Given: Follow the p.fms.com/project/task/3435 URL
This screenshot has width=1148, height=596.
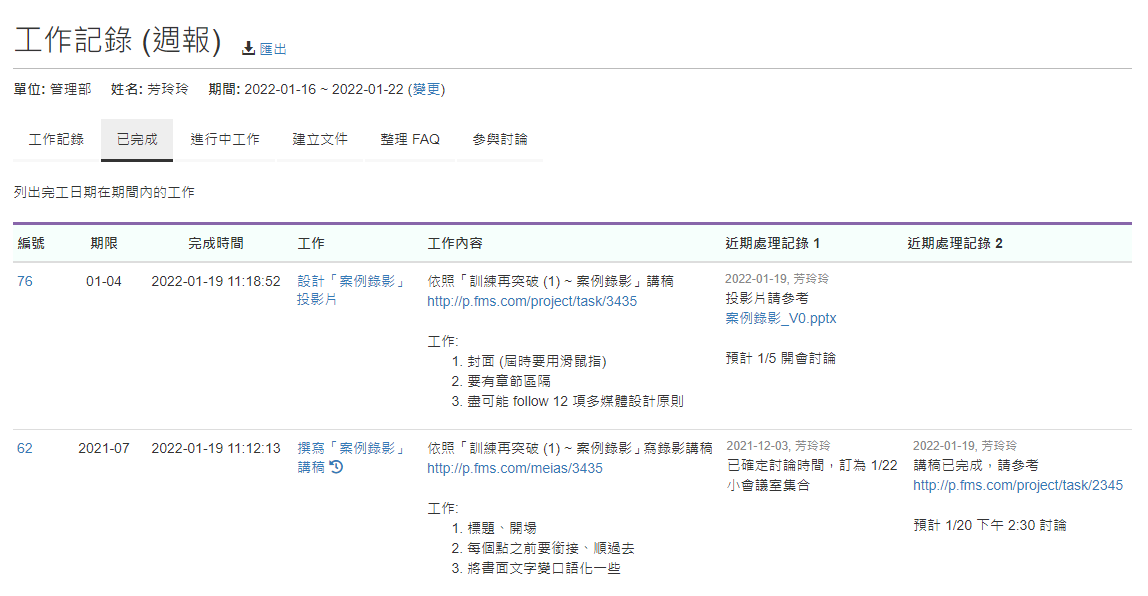Looking at the screenshot, I should click(x=532, y=301).
